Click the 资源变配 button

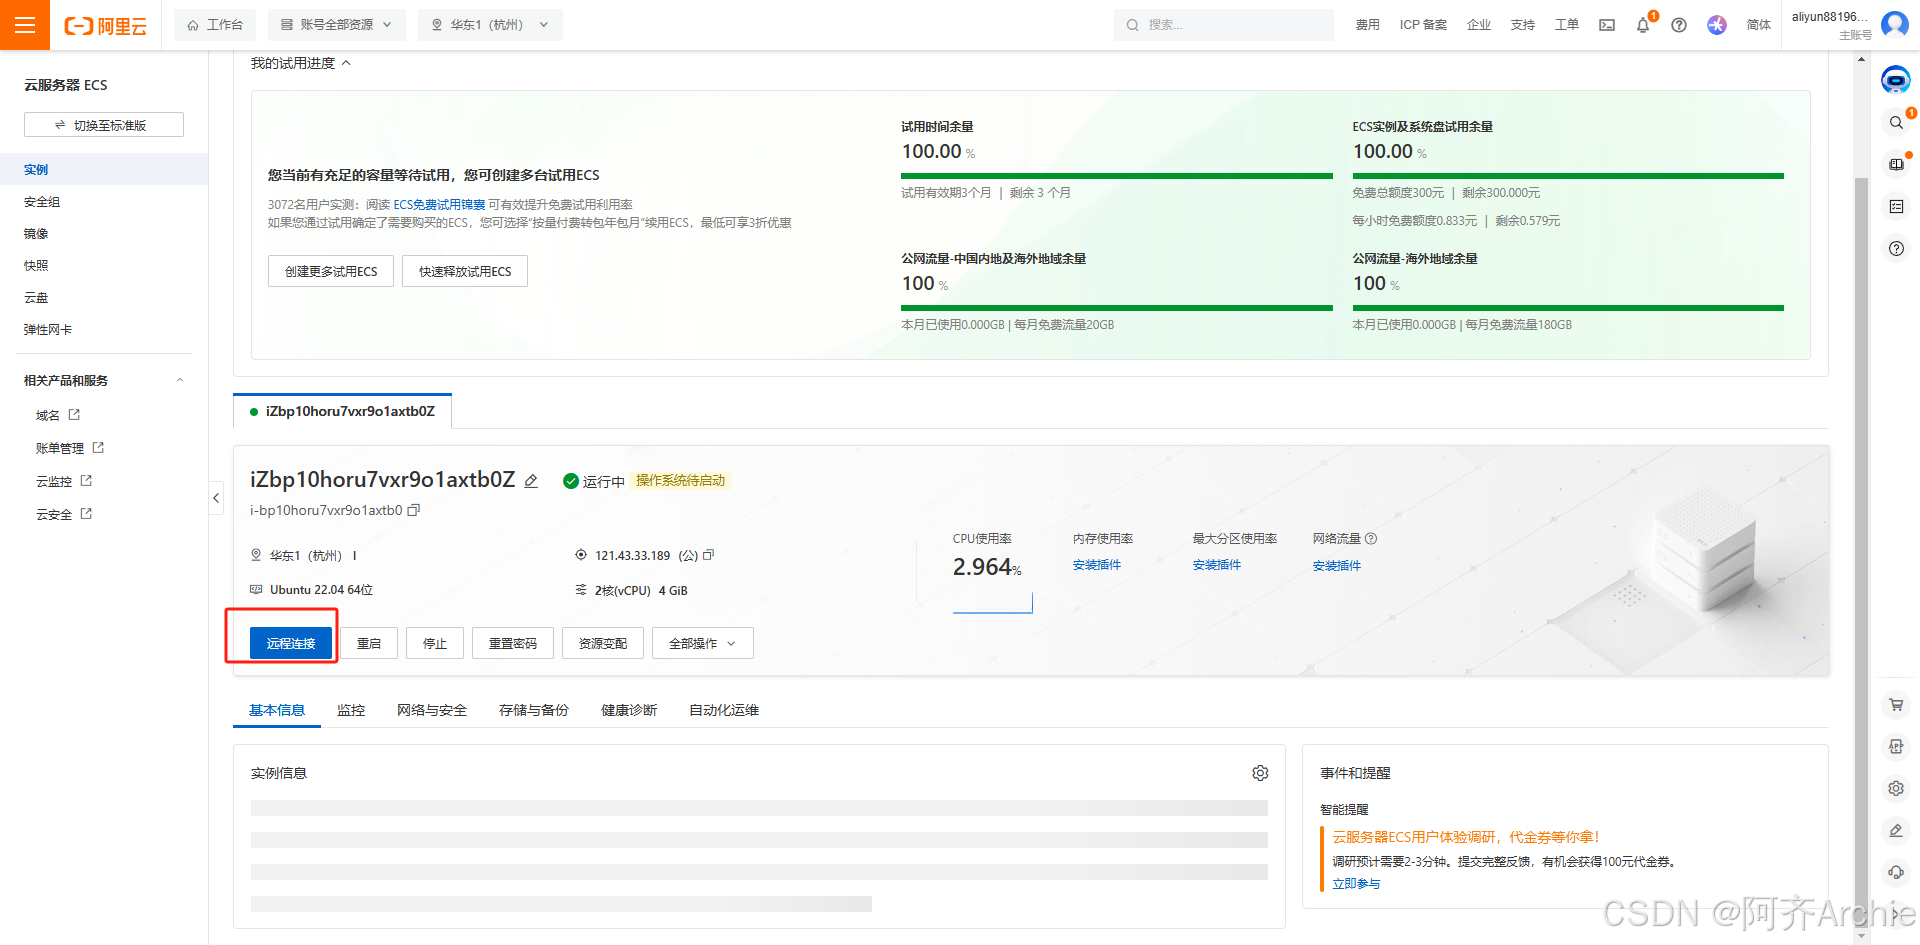point(603,643)
